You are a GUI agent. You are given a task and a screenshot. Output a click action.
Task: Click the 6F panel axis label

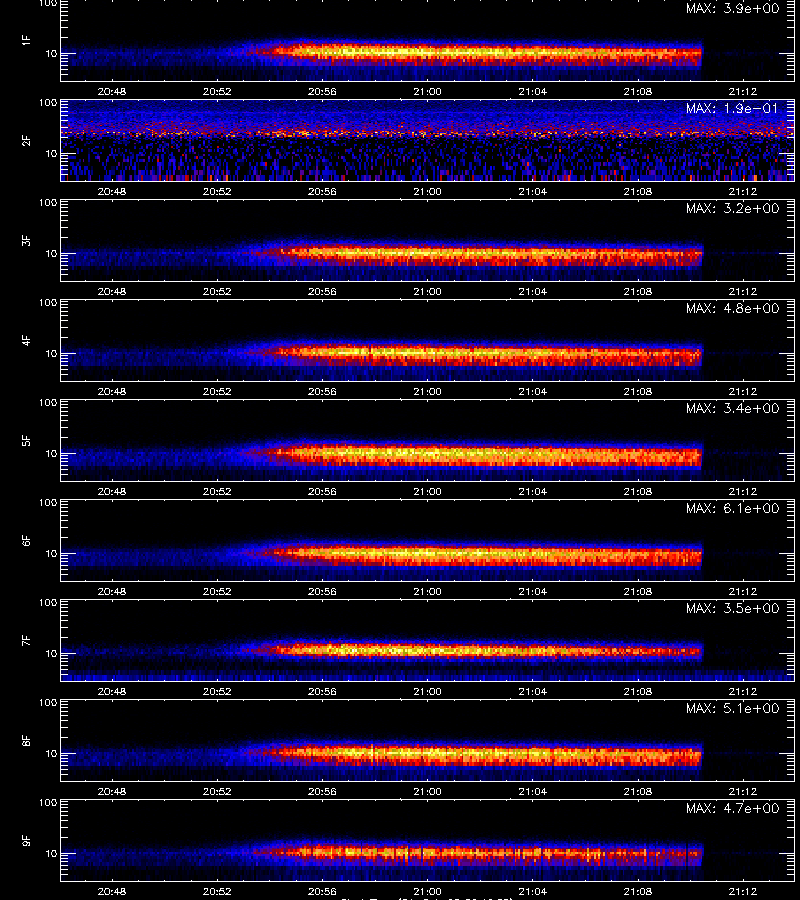tap(26, 541)
